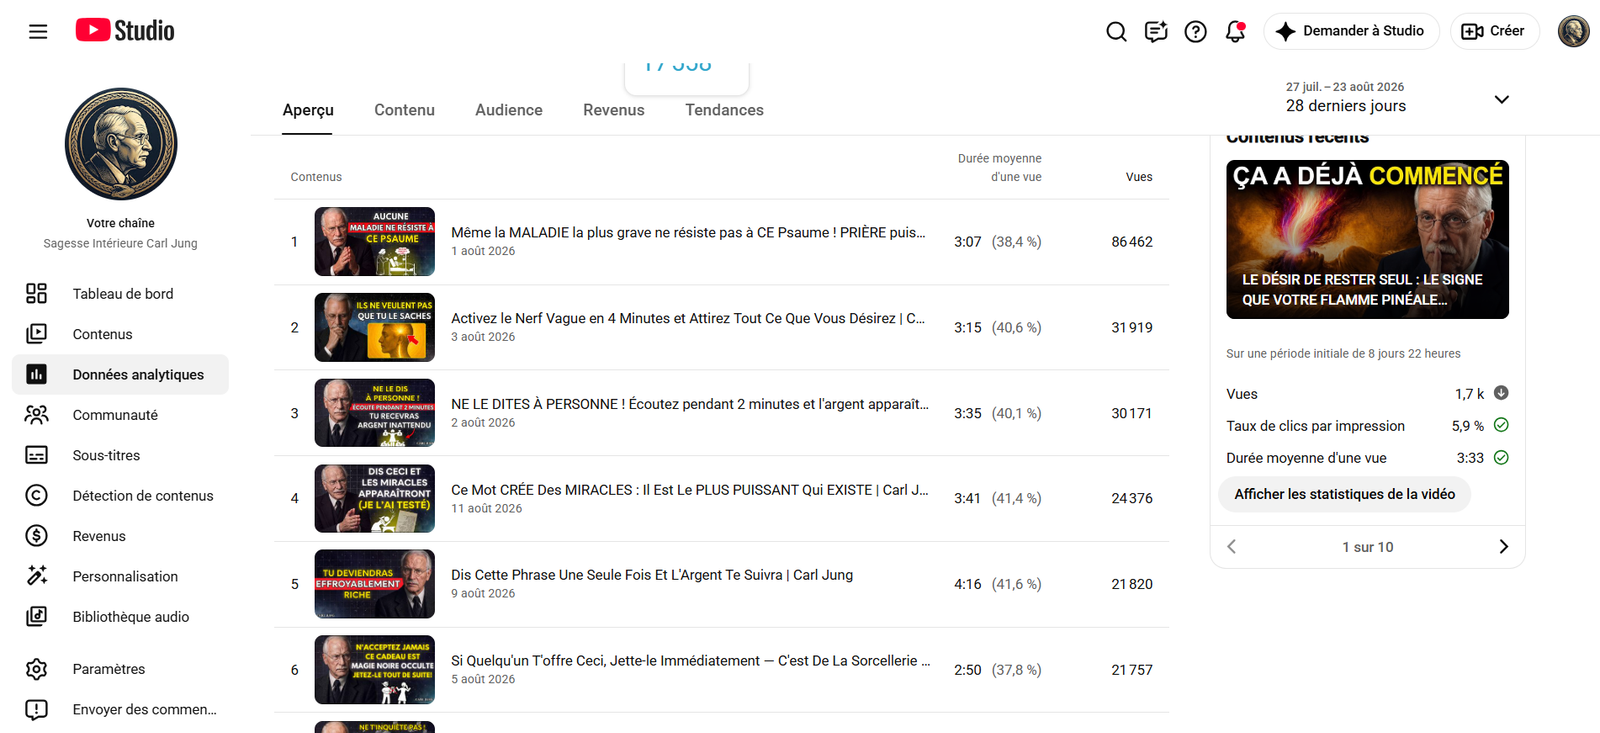Click the Contenus sidebar icon
Image resolution: width=1600 pixels, height=733 pixels.
[x=37, y=334]
